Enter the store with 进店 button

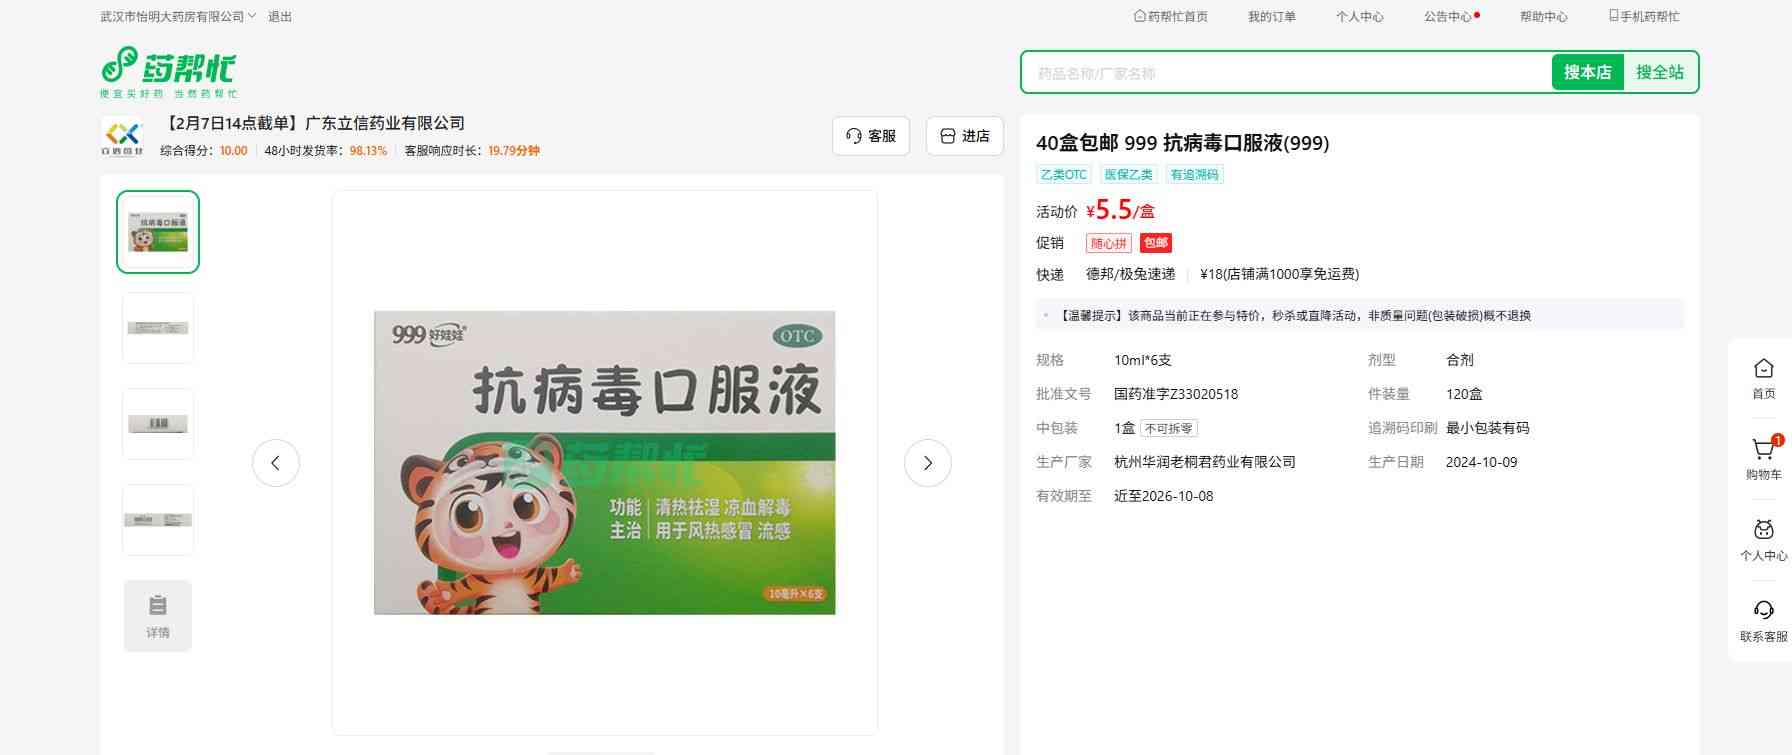click(964, 136)
